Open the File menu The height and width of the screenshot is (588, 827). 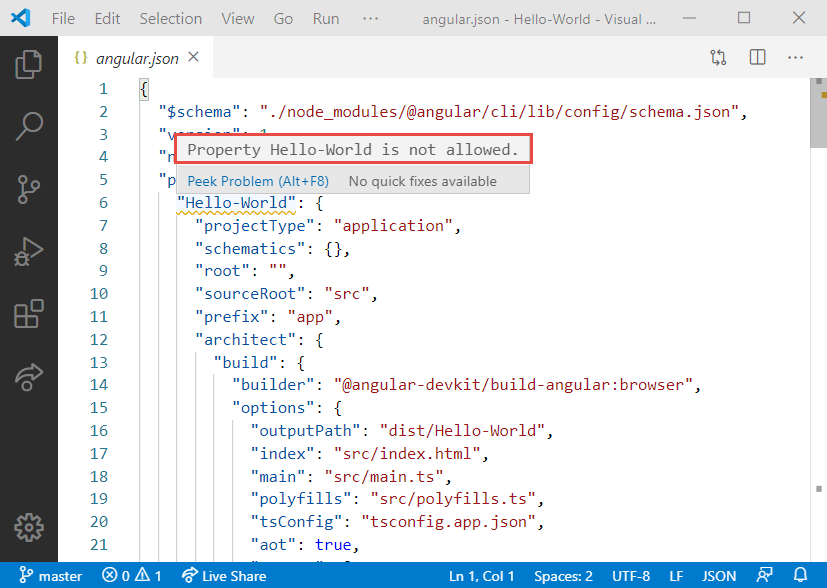tap(63, 18)
